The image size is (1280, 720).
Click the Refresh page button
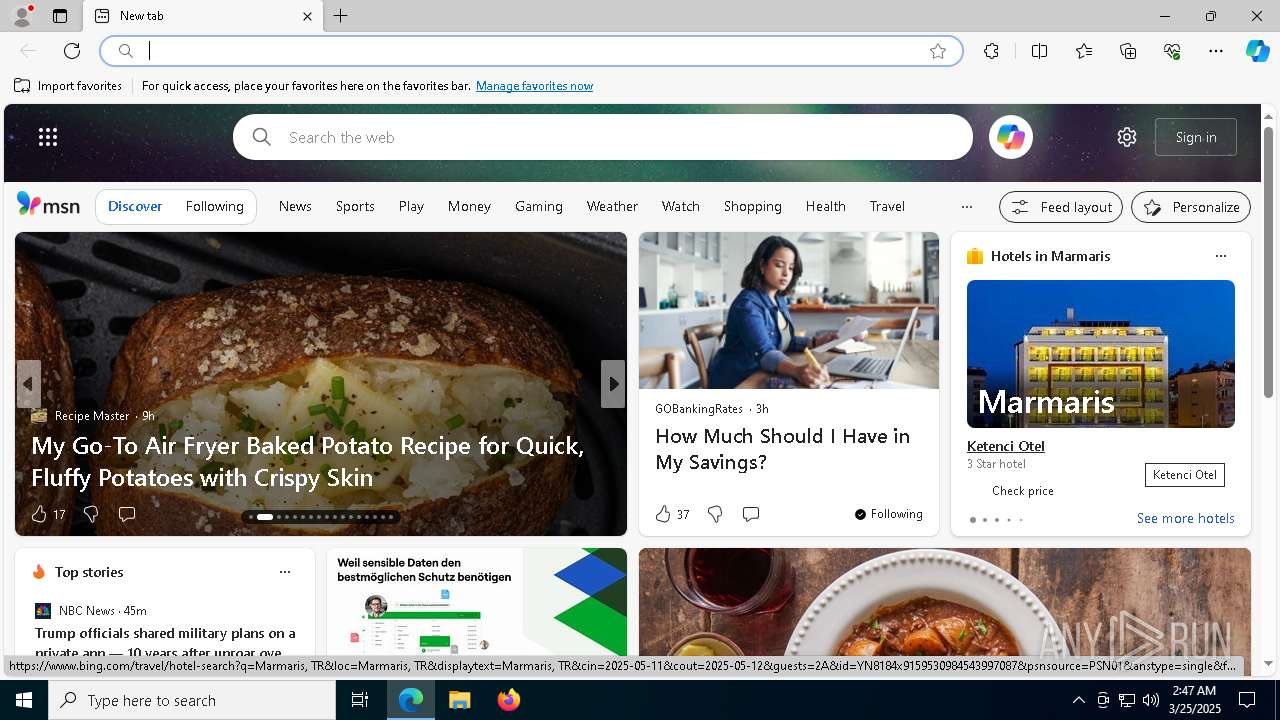pyautogui.click(x=72, y=51)
